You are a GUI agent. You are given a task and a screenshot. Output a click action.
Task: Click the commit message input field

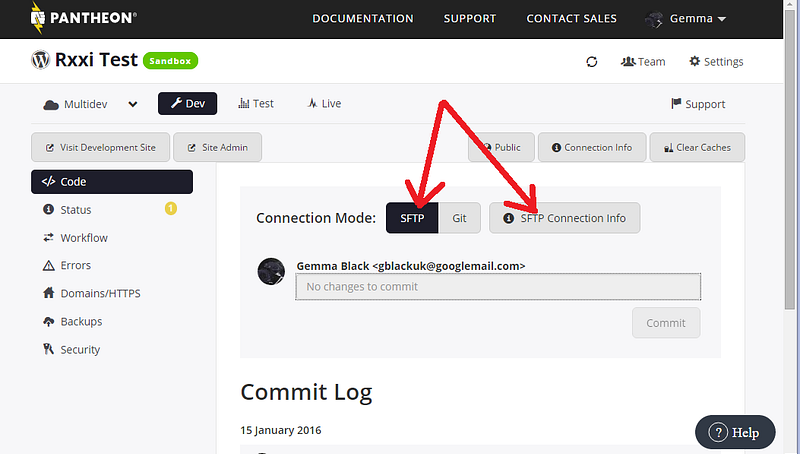click(x=498, y=287)
